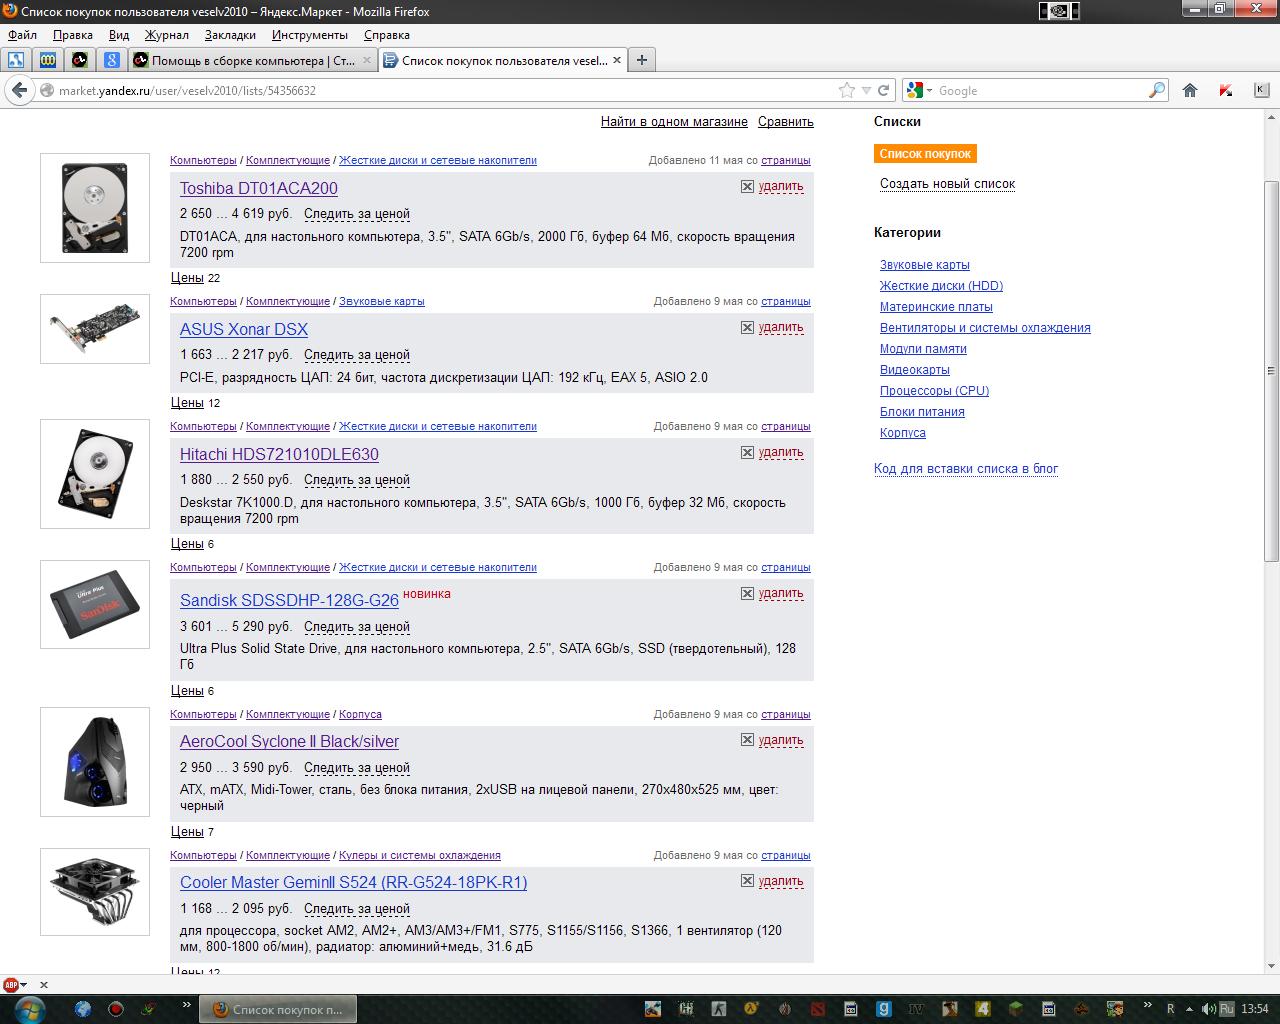Open the first pinned tab with blue icon
The image size is (1280, 1024).
[16, 60]
